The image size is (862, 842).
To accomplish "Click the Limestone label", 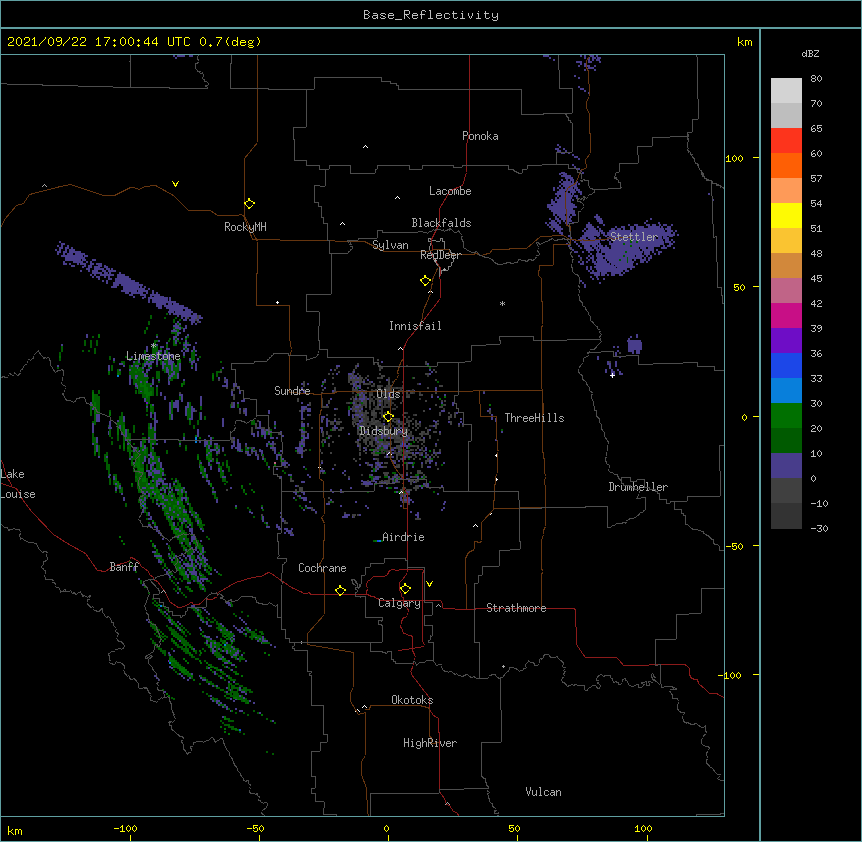I will click(x=153, y=356).
